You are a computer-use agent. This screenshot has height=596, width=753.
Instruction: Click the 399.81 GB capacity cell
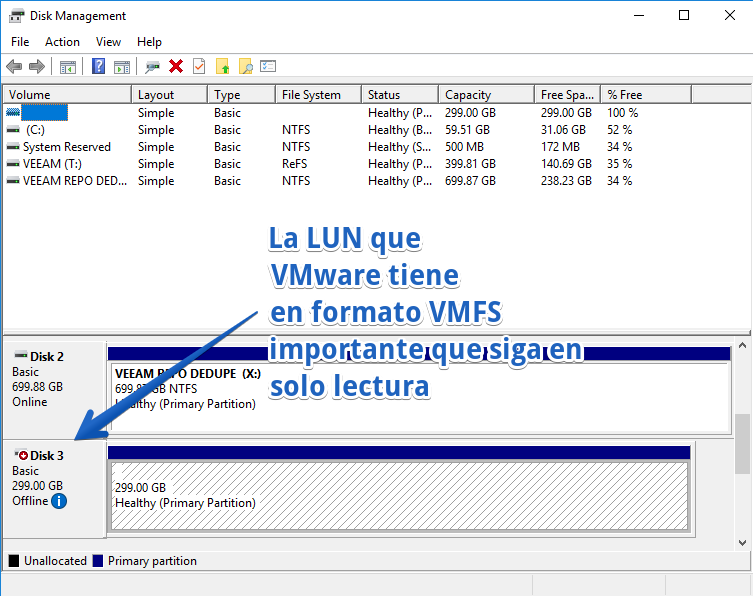point(470,164)
